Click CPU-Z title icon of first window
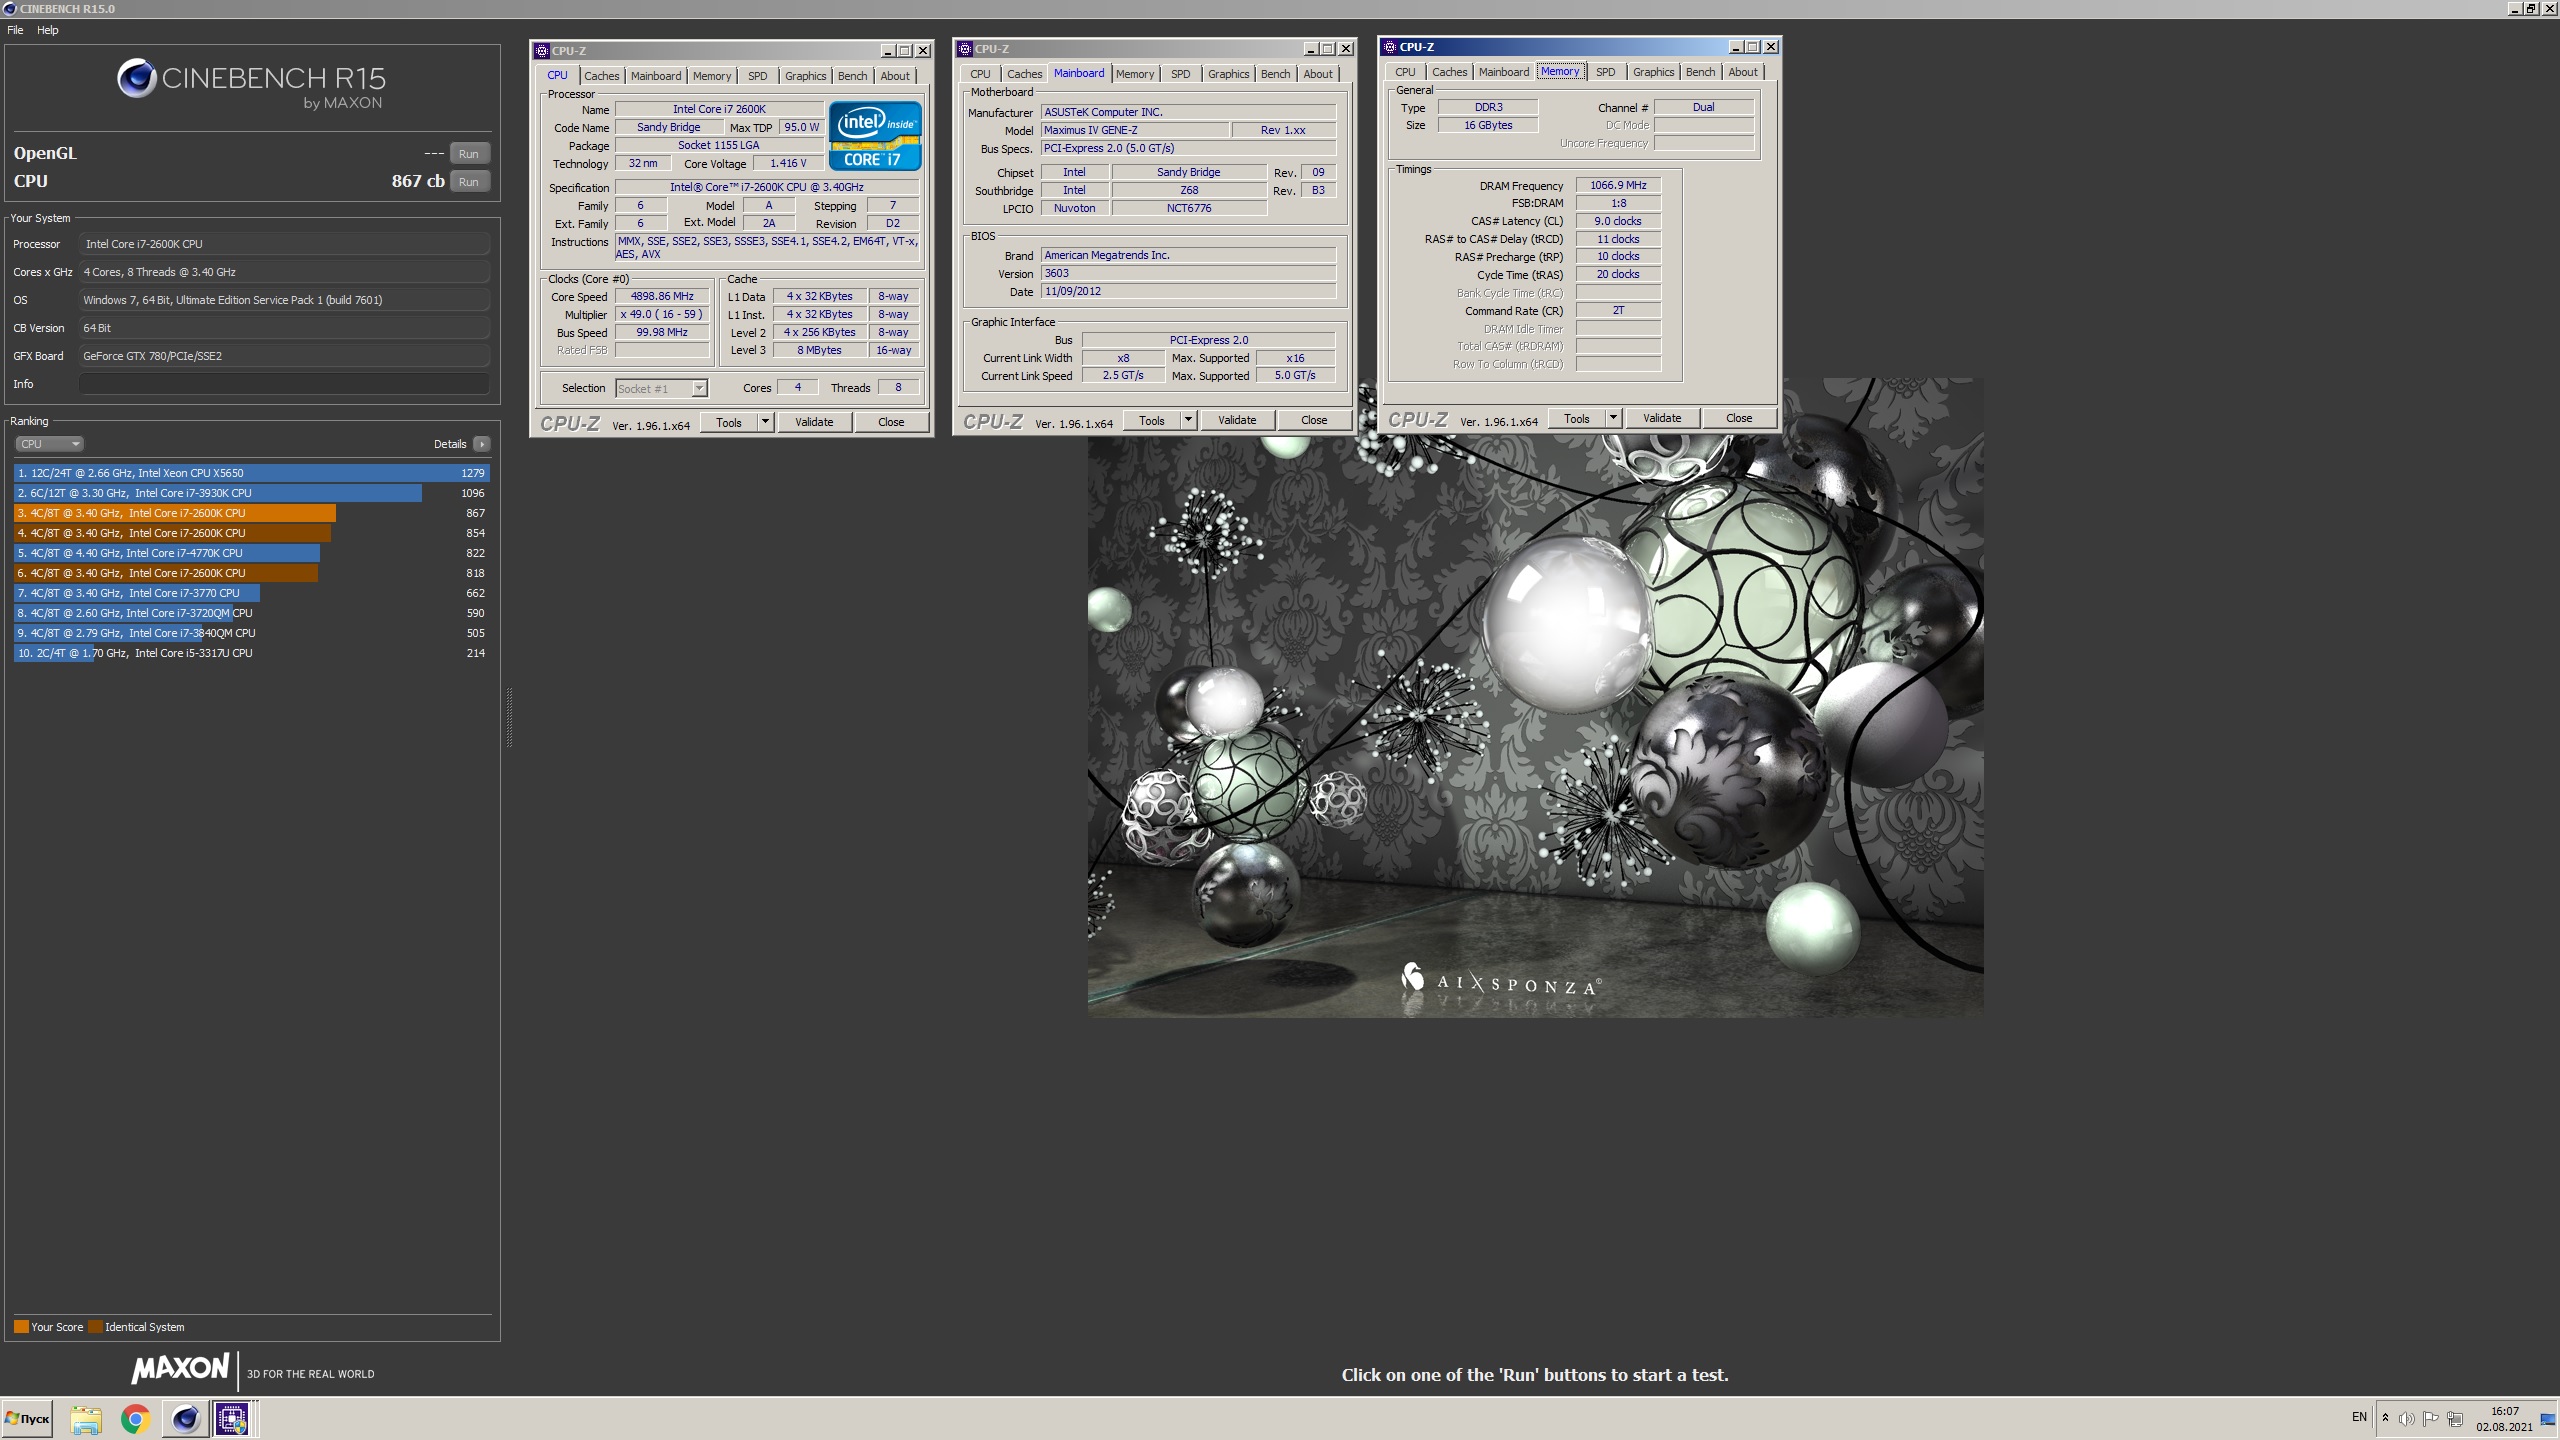The image size is (2560, 1440). (542, 51)
